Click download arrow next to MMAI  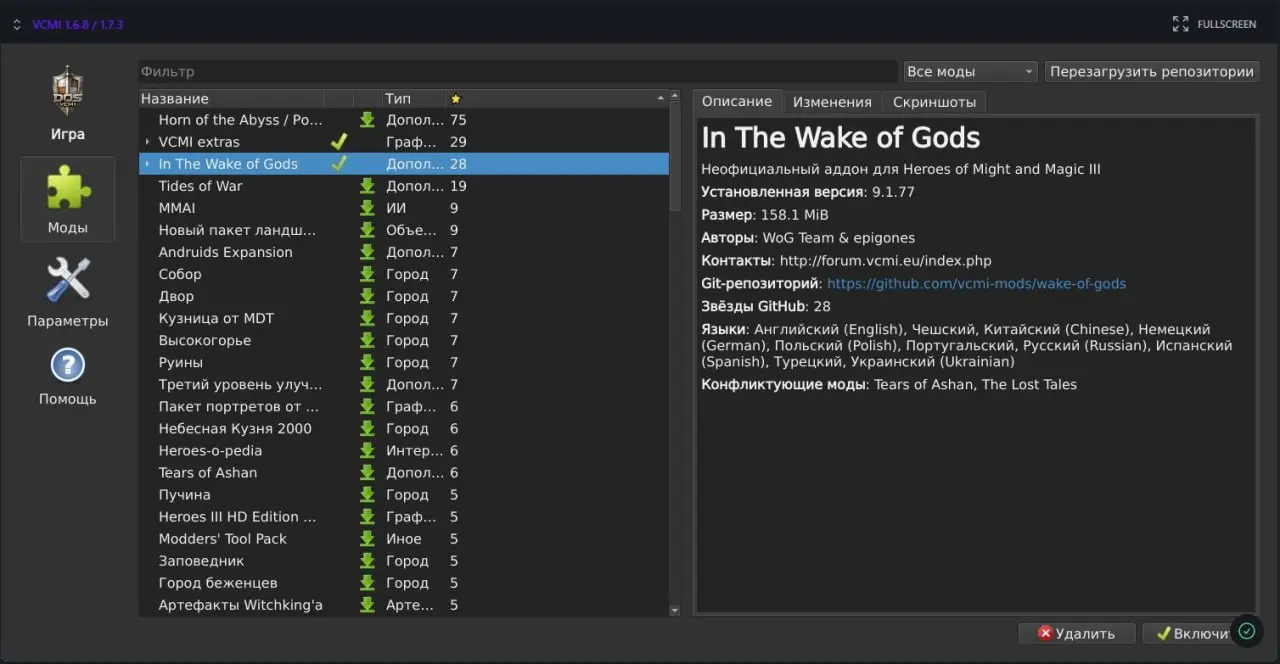pyautogui.click(x=367, y=208)
